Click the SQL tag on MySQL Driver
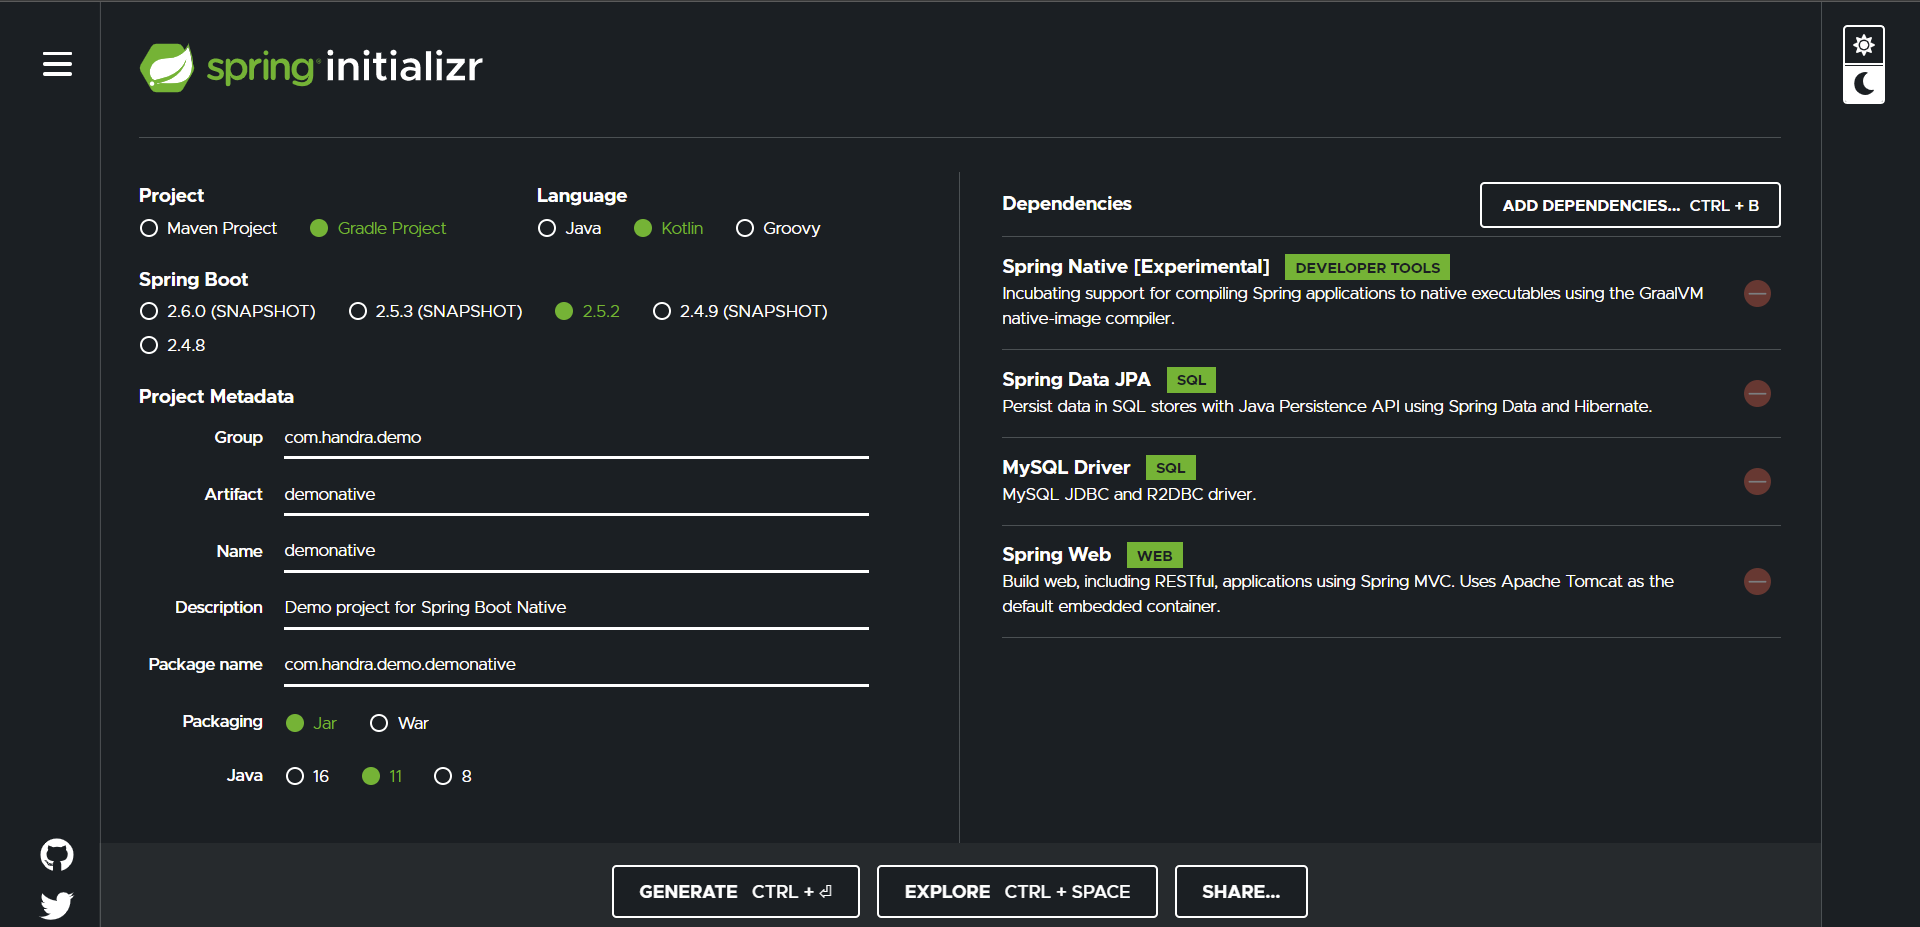Viewport: 1920px width, 927px height. tap(1171, 468)
